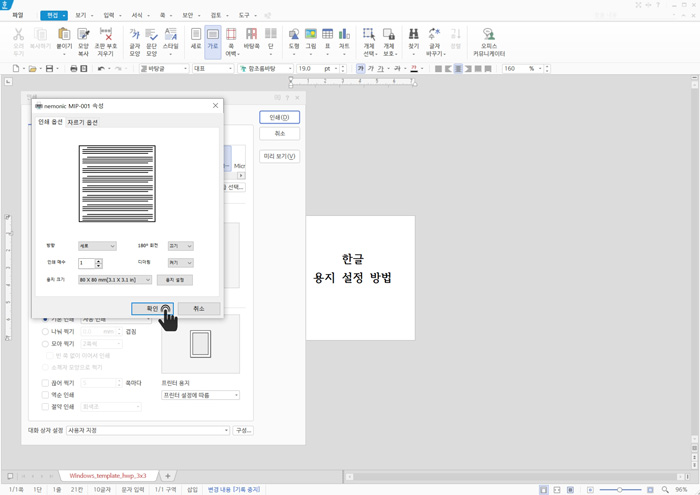Select Windows_template_hwp_3x3 document tab
The height and width of the screenshot is (495, 700).
pyautogui.click(x=108, y=476)
